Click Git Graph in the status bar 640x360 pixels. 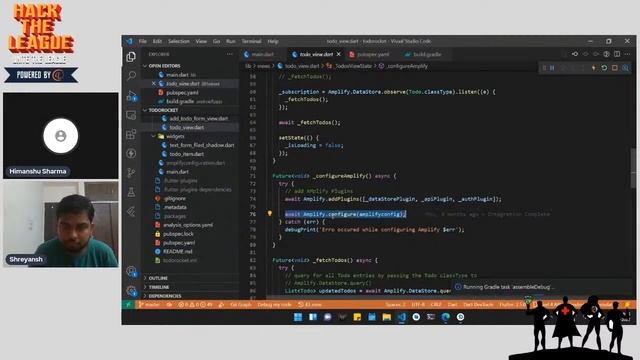(x=240, y=304)
